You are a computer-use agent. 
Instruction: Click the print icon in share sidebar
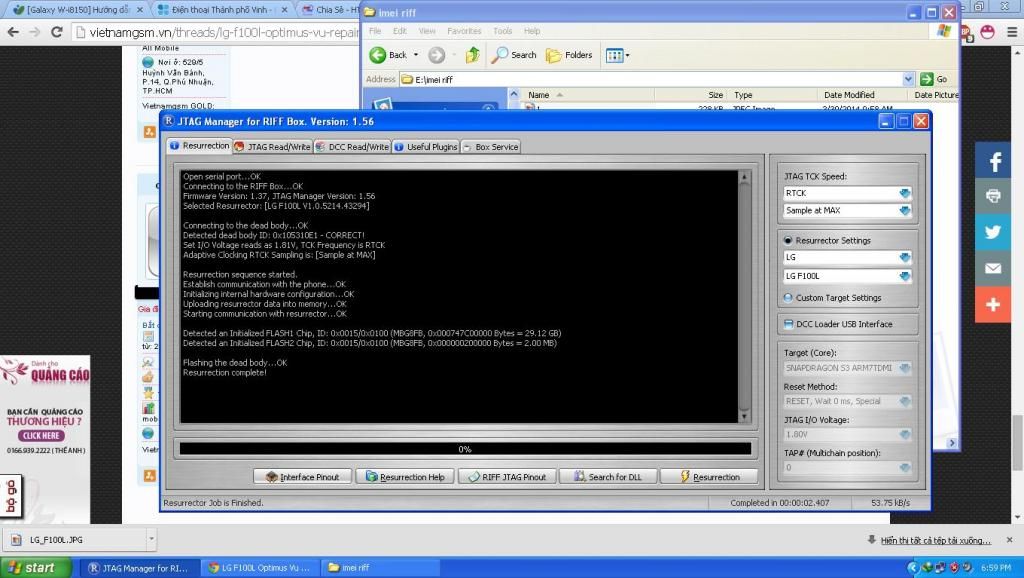(993, 196)
